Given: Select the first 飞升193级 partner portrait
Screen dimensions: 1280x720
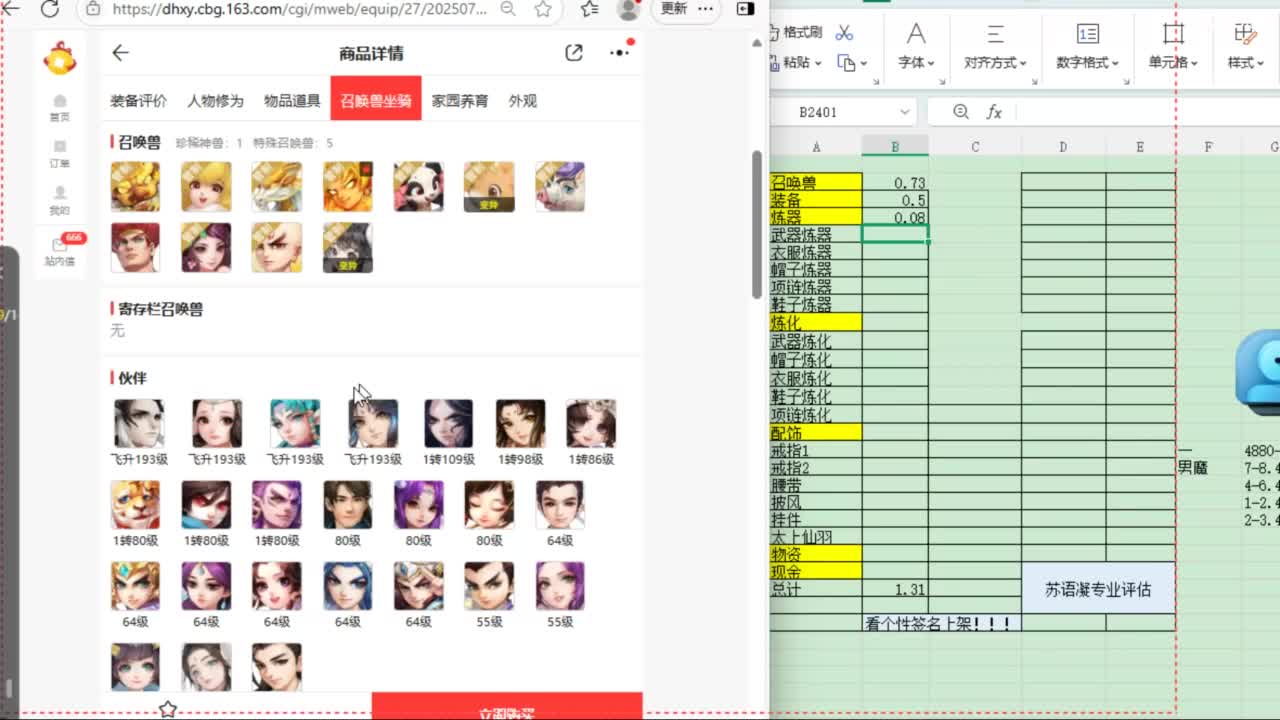Looking at the screenshot, I should coord(138,423).
